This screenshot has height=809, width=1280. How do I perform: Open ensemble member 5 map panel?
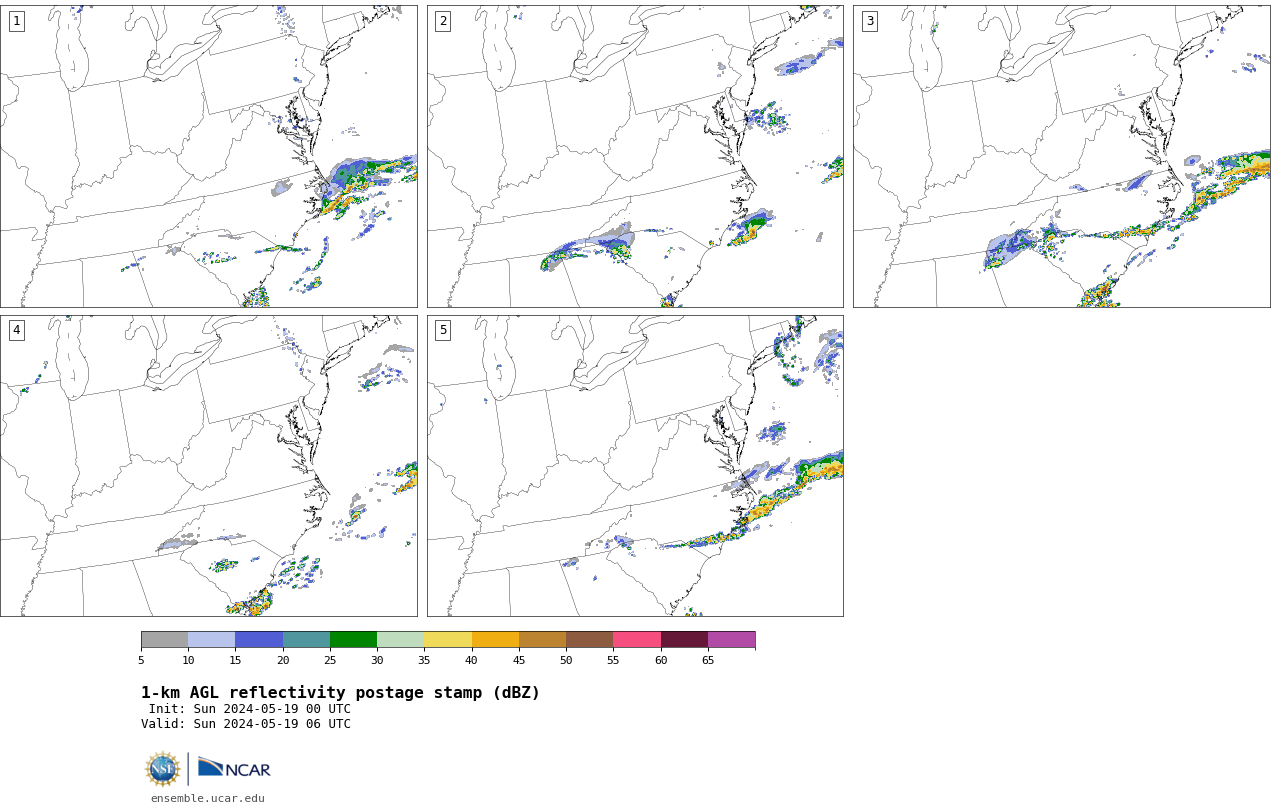pos(635,466)
